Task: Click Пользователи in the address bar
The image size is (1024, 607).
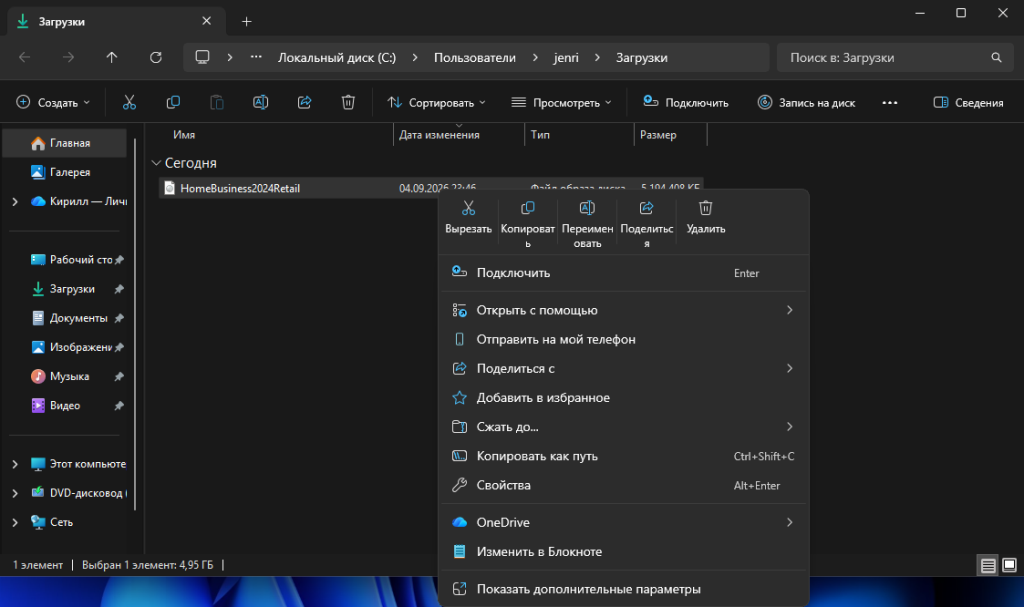Action: click(x=475, y=57)
